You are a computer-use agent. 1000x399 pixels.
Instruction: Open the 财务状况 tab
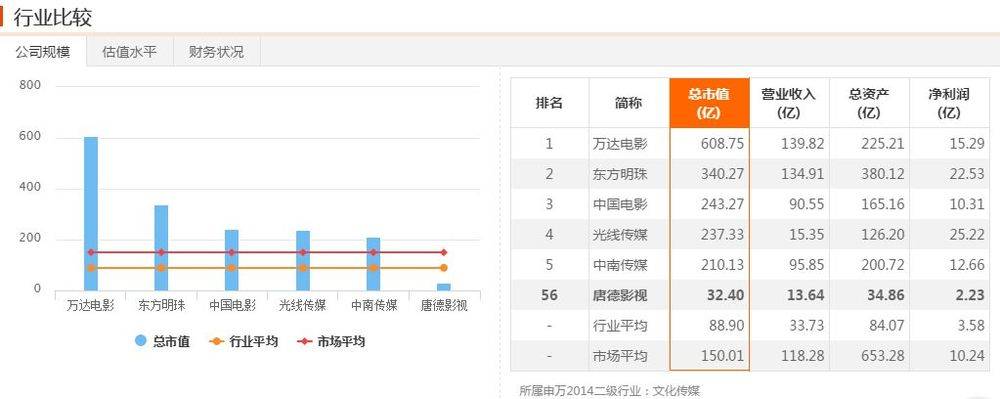216,52
